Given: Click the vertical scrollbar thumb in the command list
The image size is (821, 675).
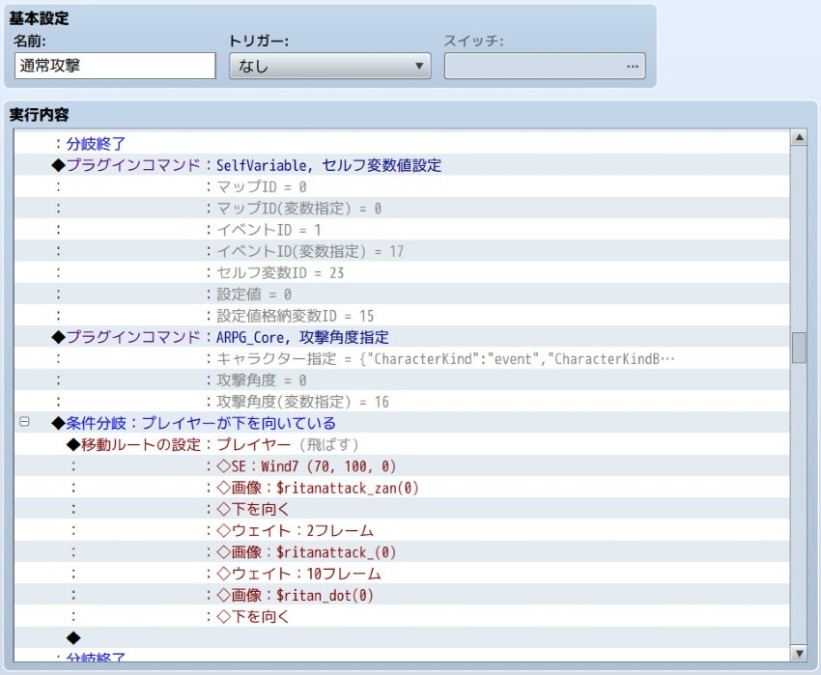Looking at the screenshot, I should tap(798, 348).
